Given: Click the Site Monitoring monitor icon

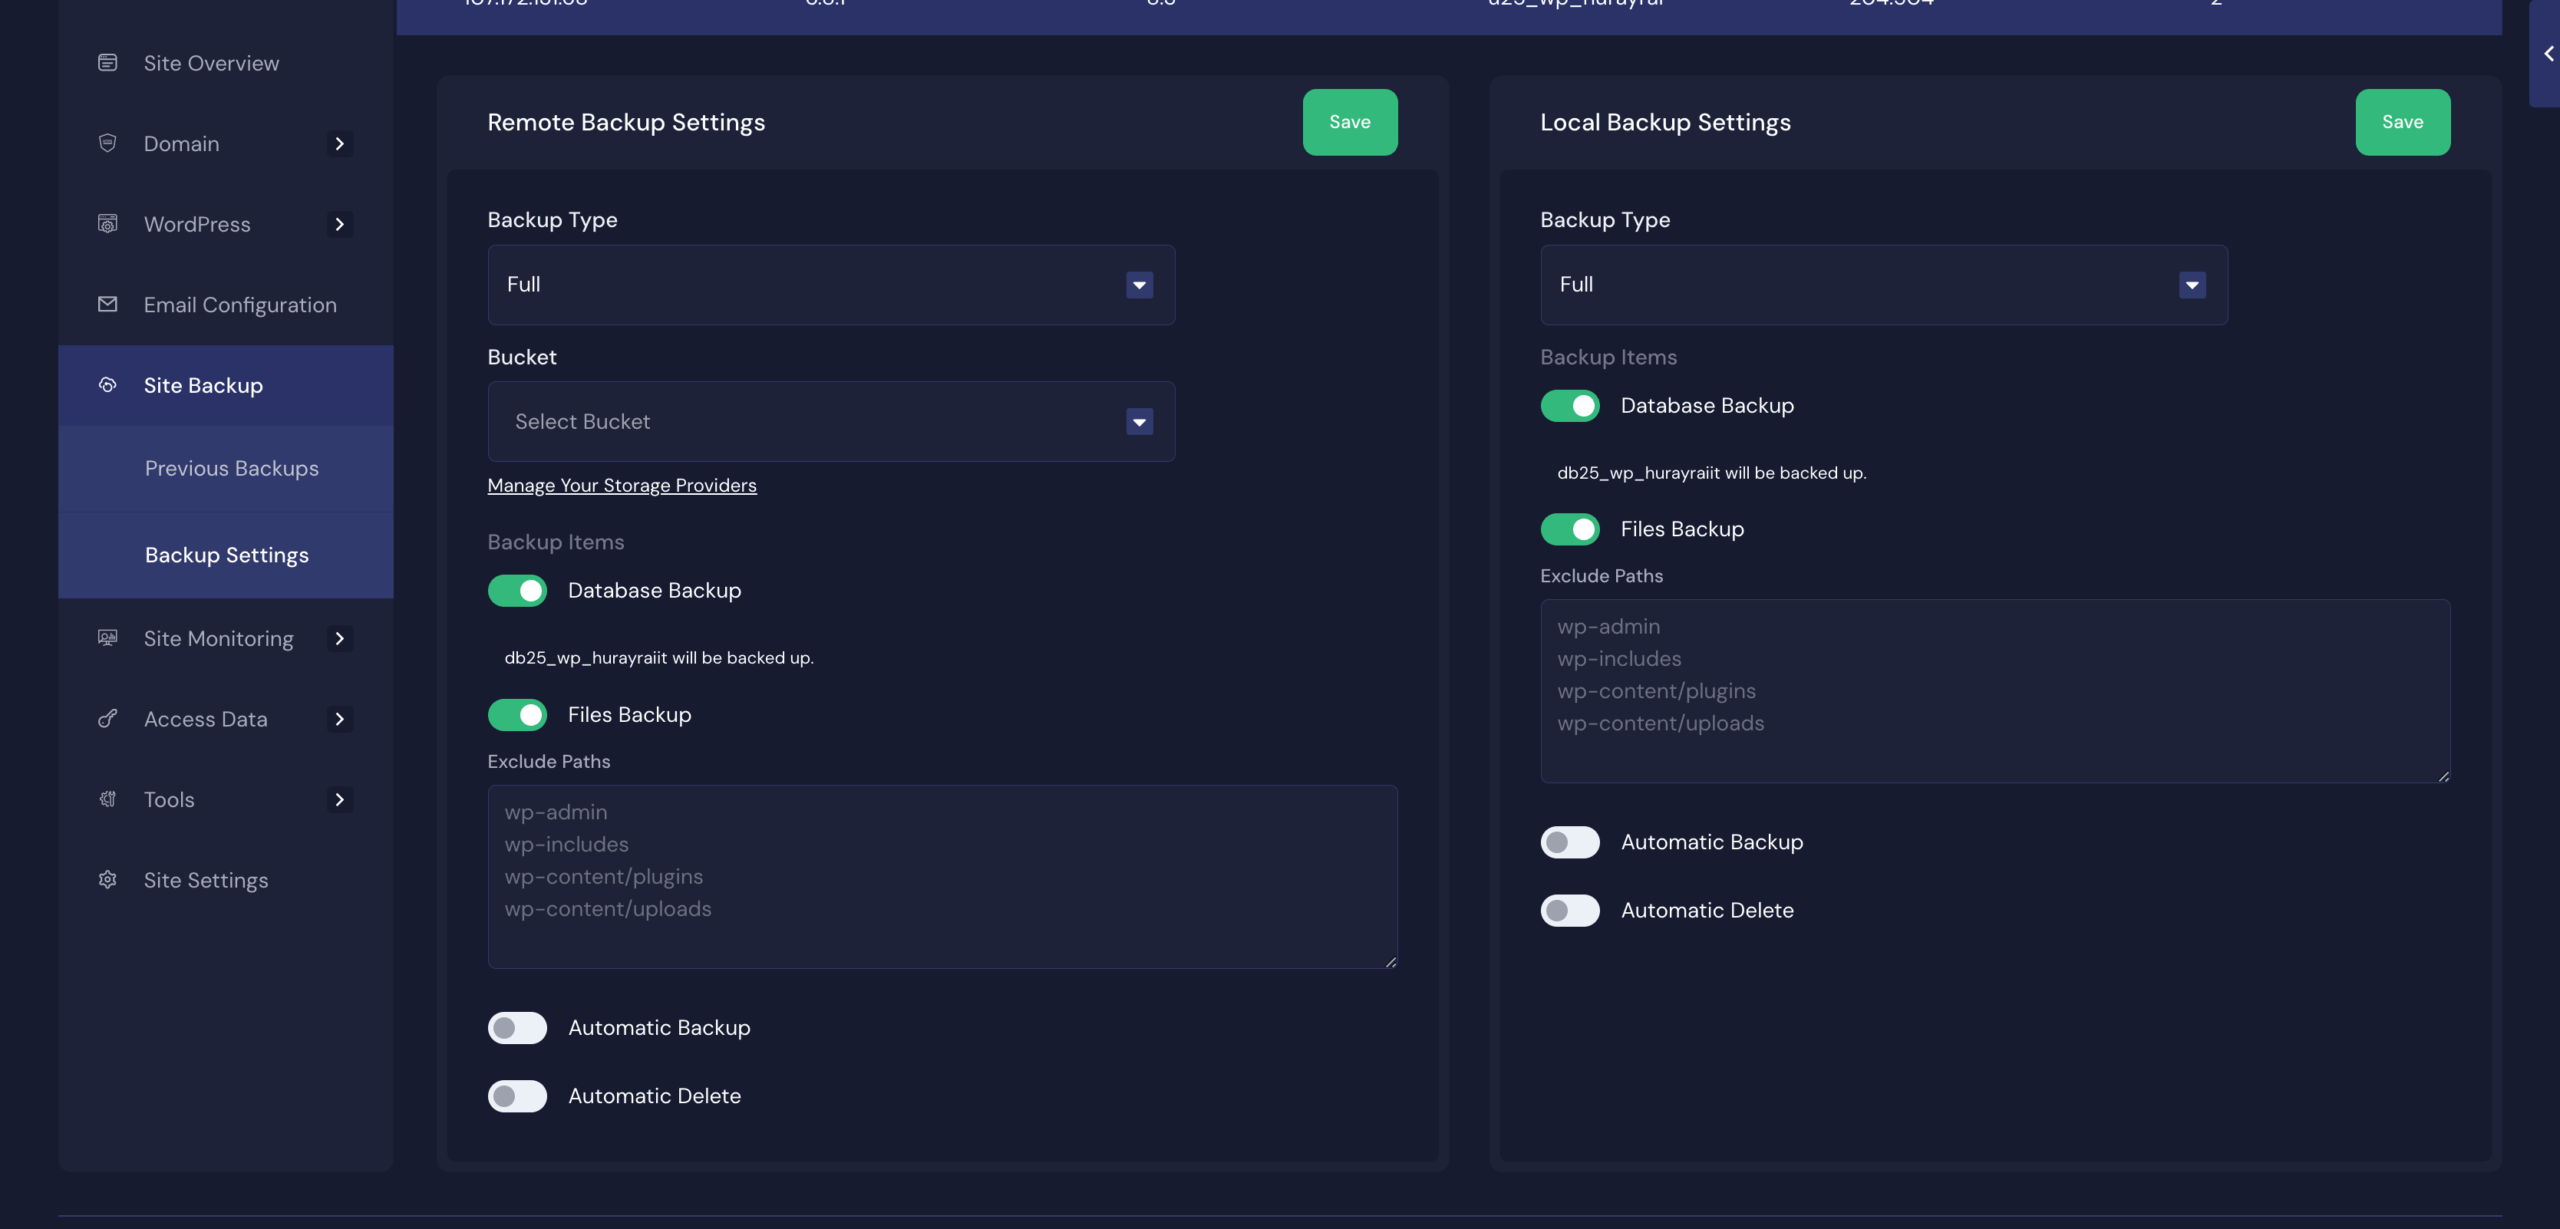Looking at the screenshot, I should click(x=108, y=638).
